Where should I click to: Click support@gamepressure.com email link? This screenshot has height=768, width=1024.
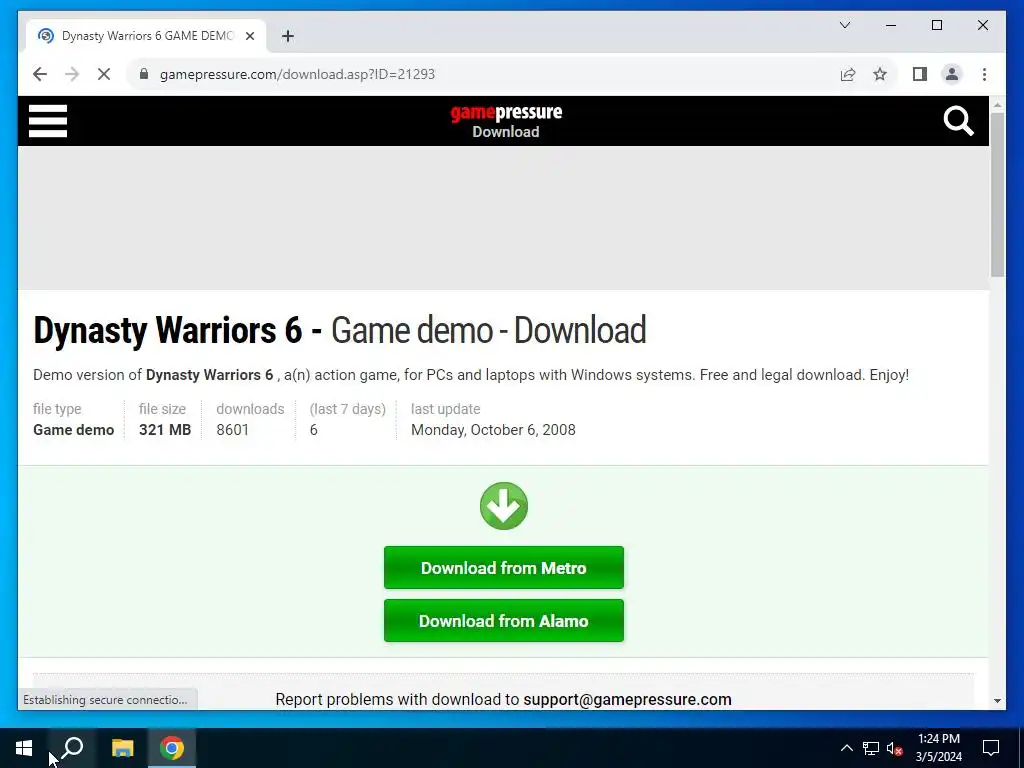[x=627, y=699]
